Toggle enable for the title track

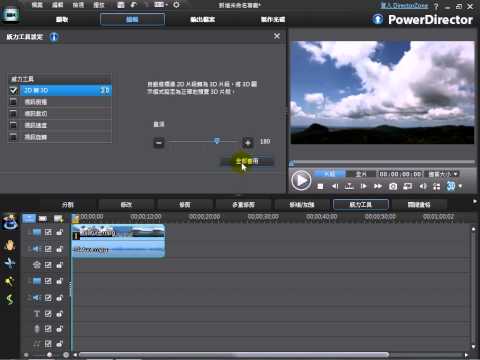[48, 314]
